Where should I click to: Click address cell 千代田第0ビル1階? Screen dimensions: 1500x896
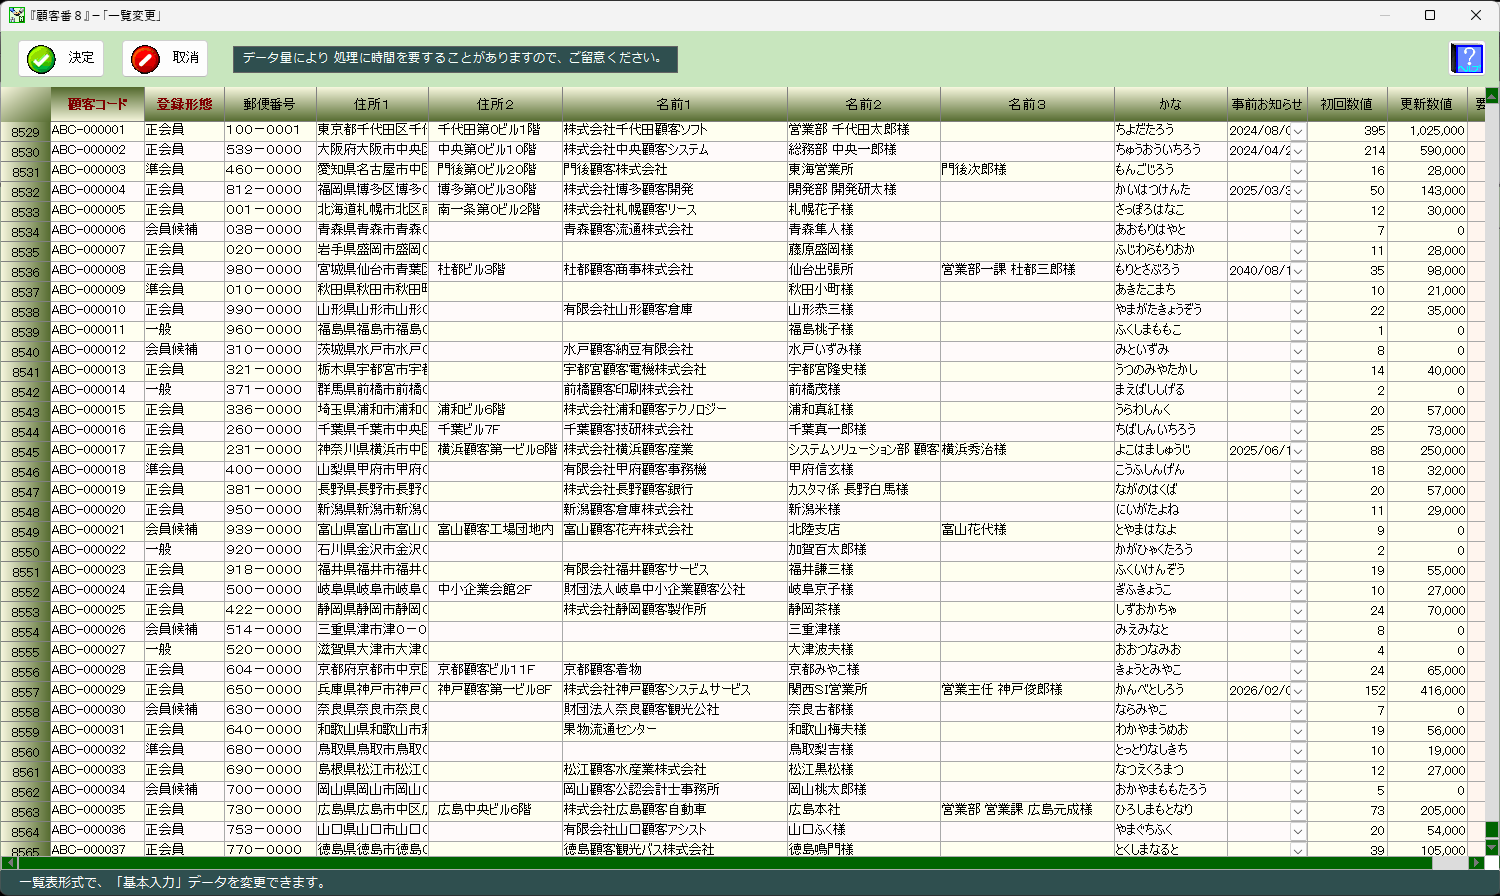click(x=495, y=130)
